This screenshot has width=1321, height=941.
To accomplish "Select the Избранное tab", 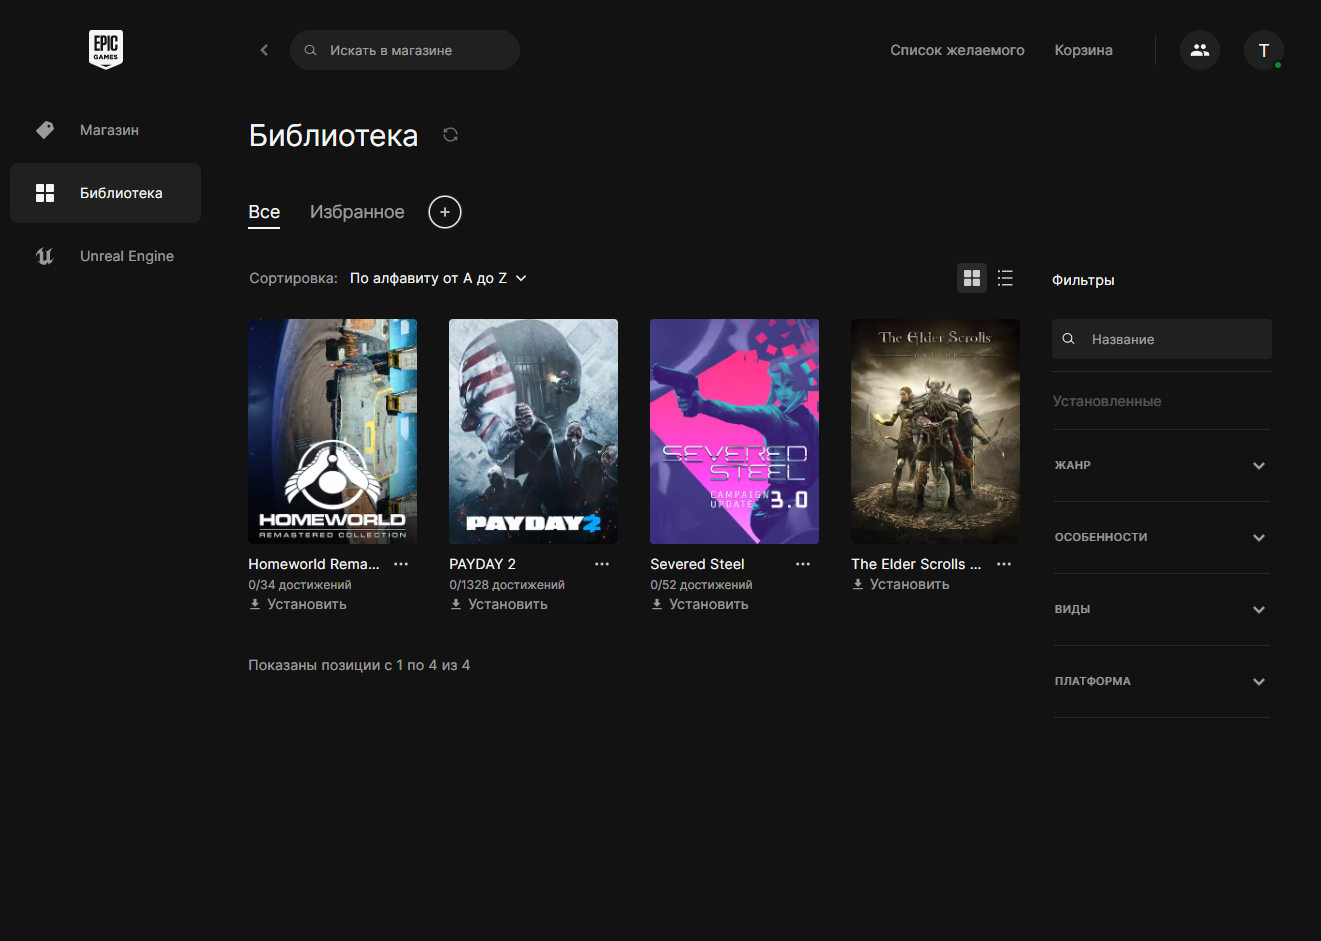I will [357, 212].
